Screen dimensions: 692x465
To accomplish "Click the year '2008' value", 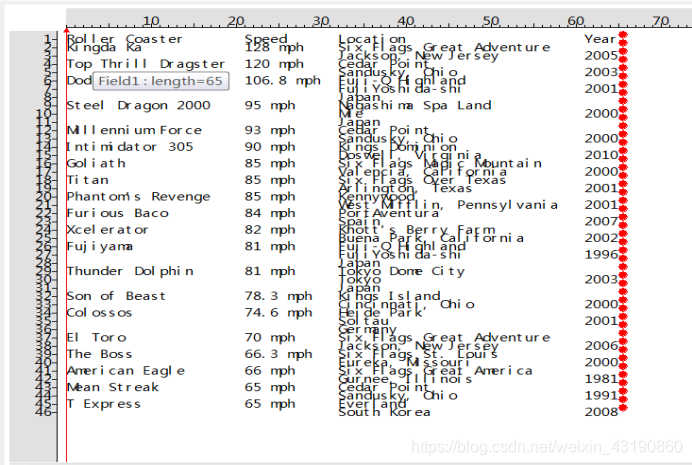I will 601,412.
